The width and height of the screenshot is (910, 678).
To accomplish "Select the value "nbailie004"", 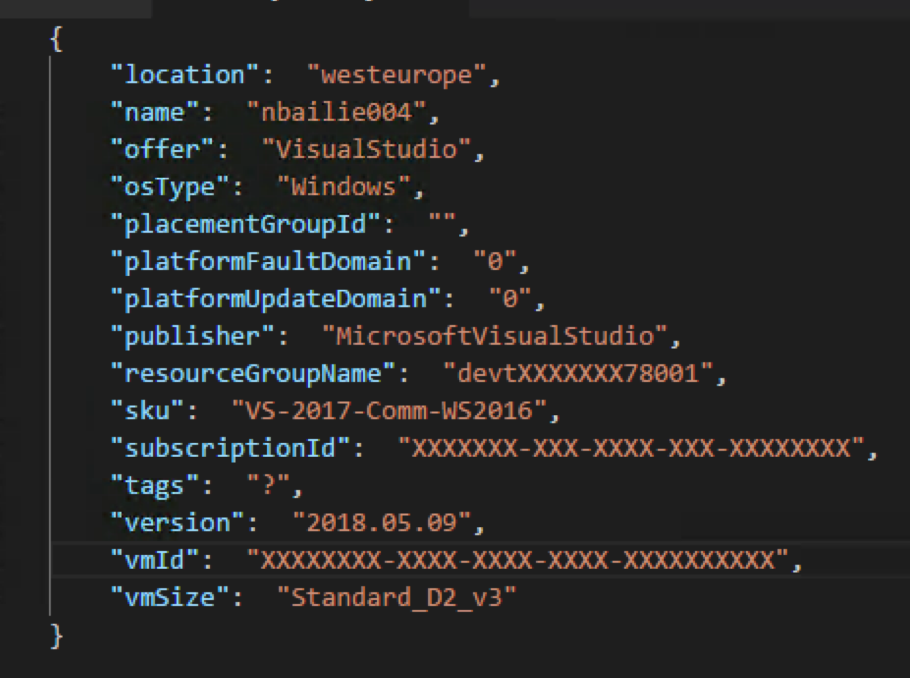I will [x=336, y=112].
